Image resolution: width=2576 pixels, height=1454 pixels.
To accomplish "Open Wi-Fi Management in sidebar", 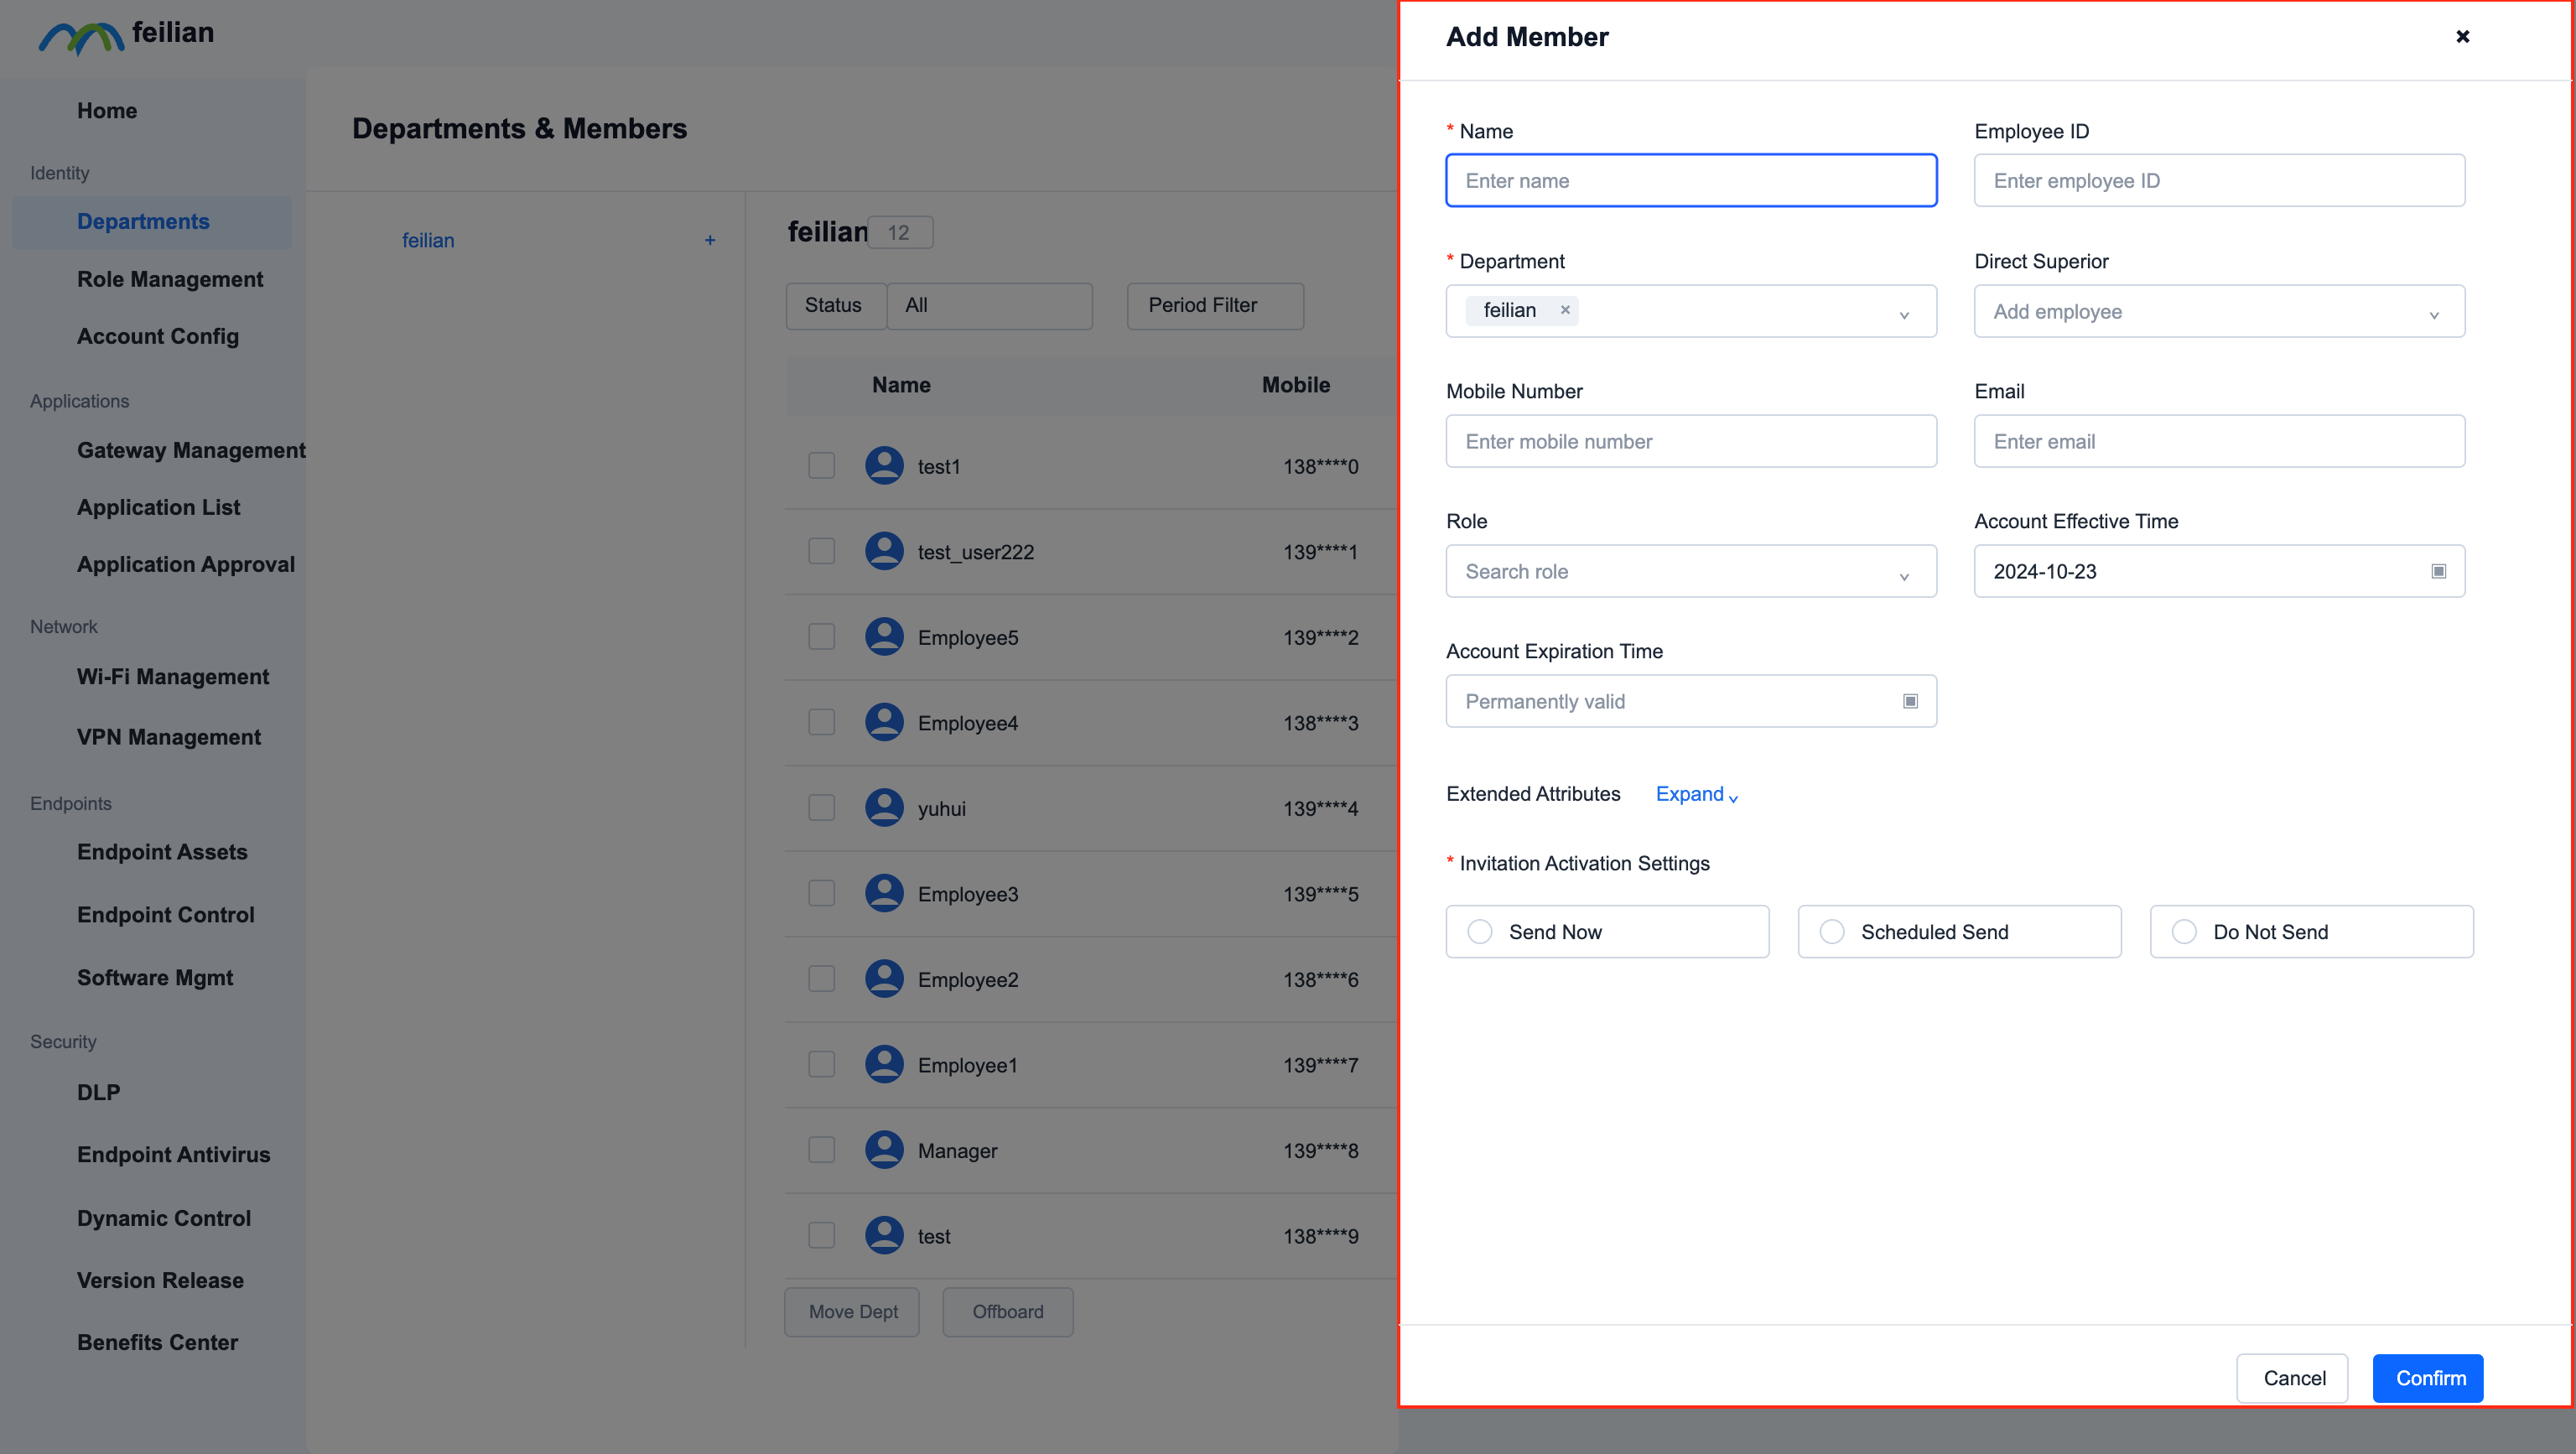I will pyautogui.click(x=173, y=677).
